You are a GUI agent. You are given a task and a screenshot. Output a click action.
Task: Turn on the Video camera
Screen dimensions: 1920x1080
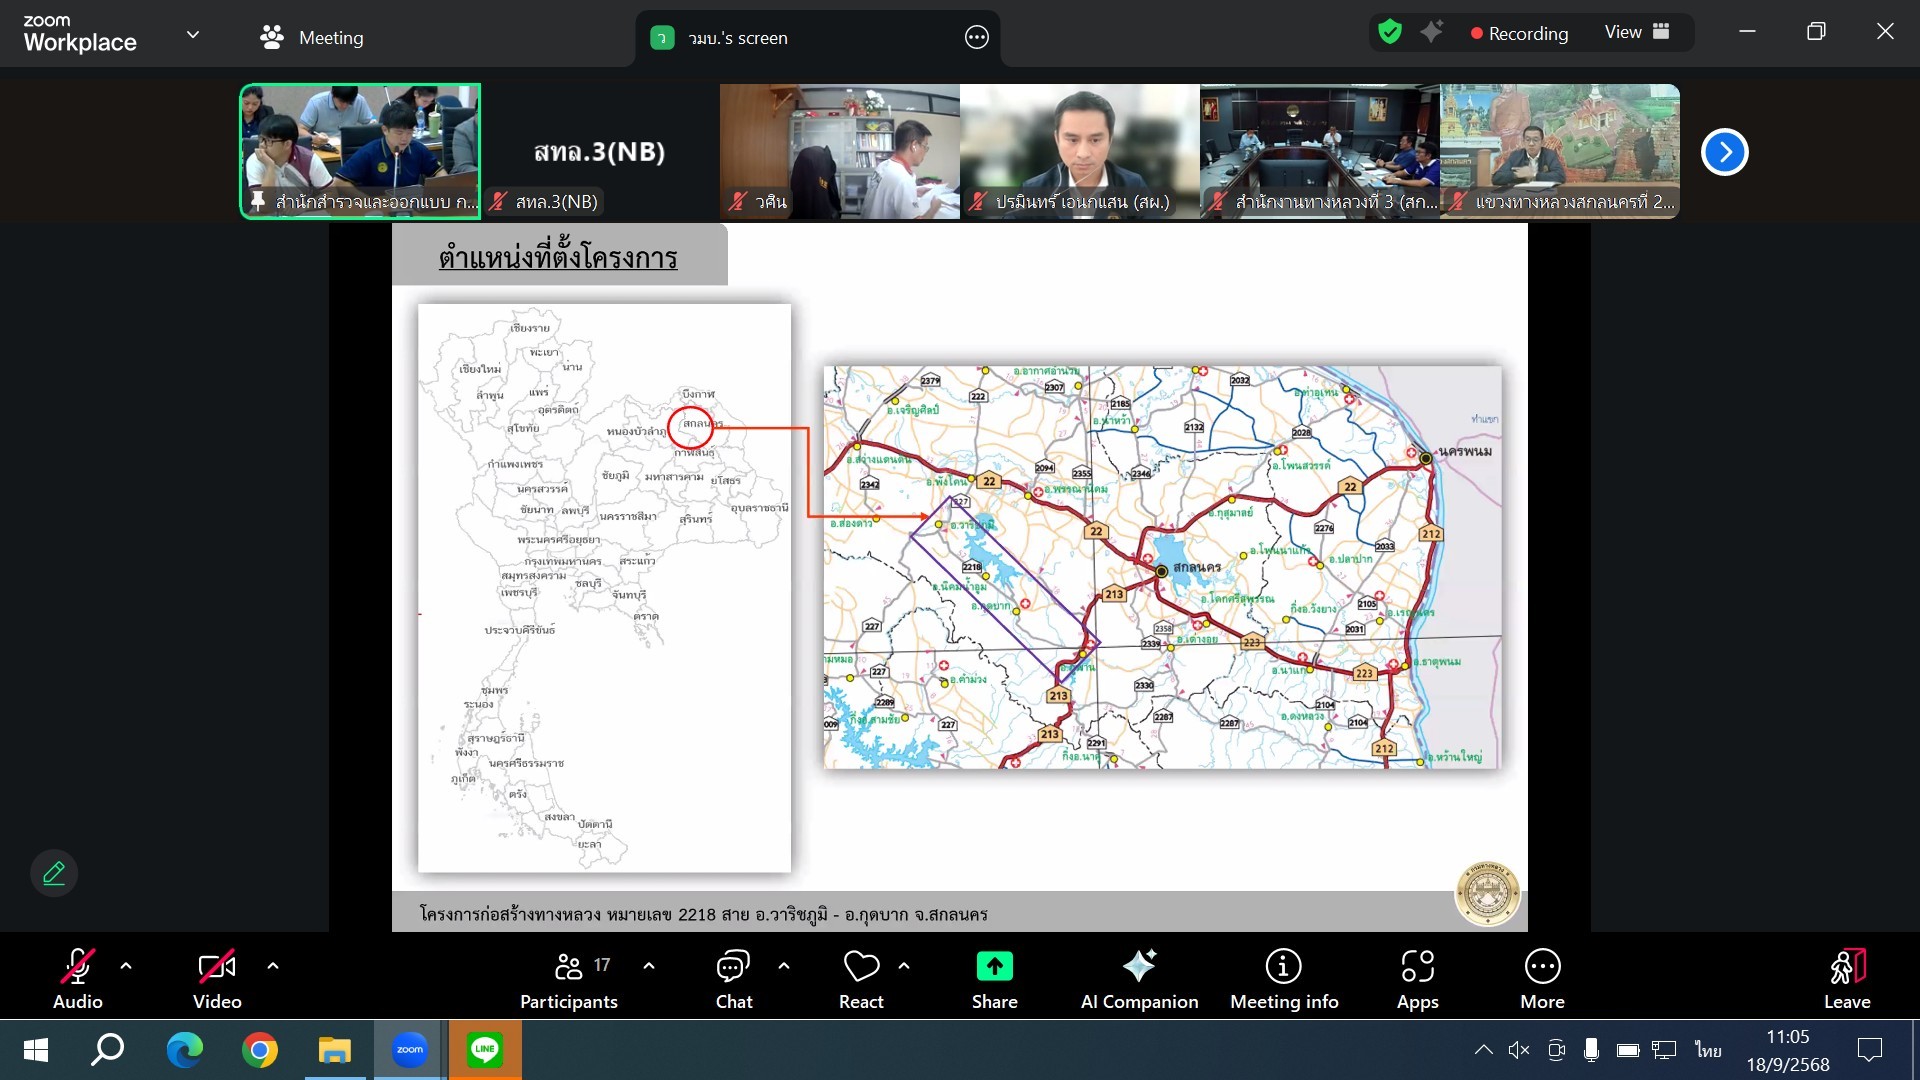[216, 967]
